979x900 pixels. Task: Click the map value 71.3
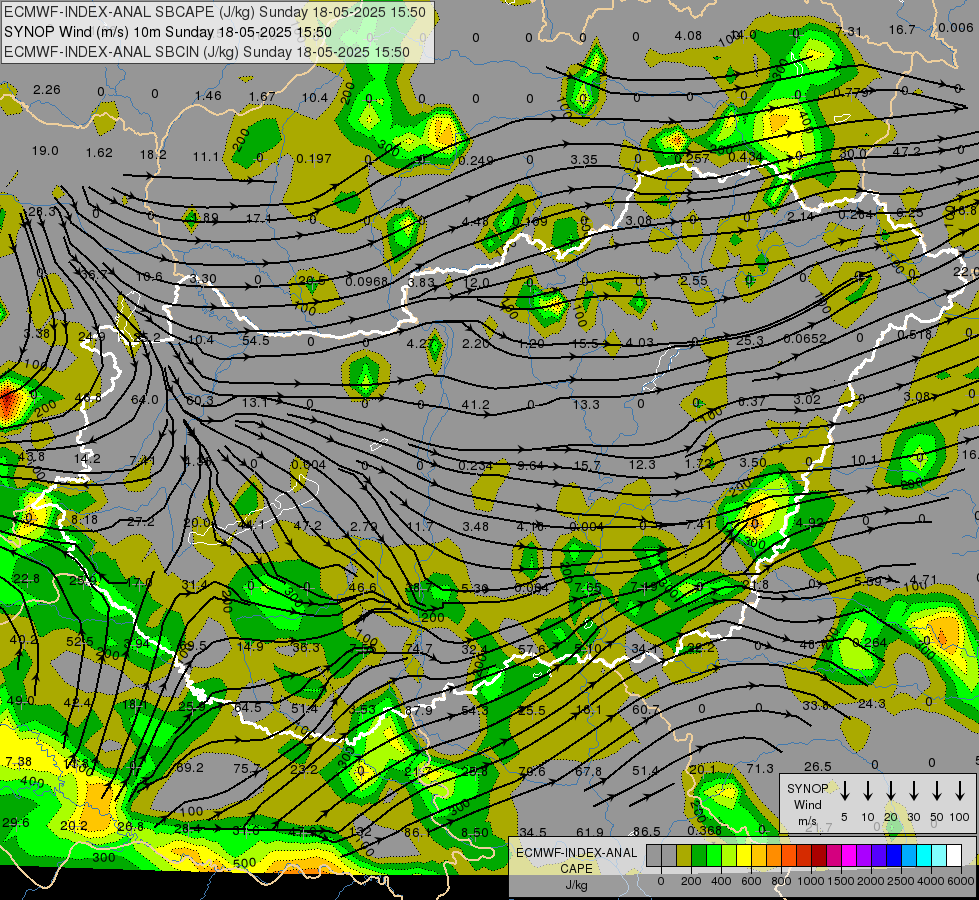pos(760,769)
